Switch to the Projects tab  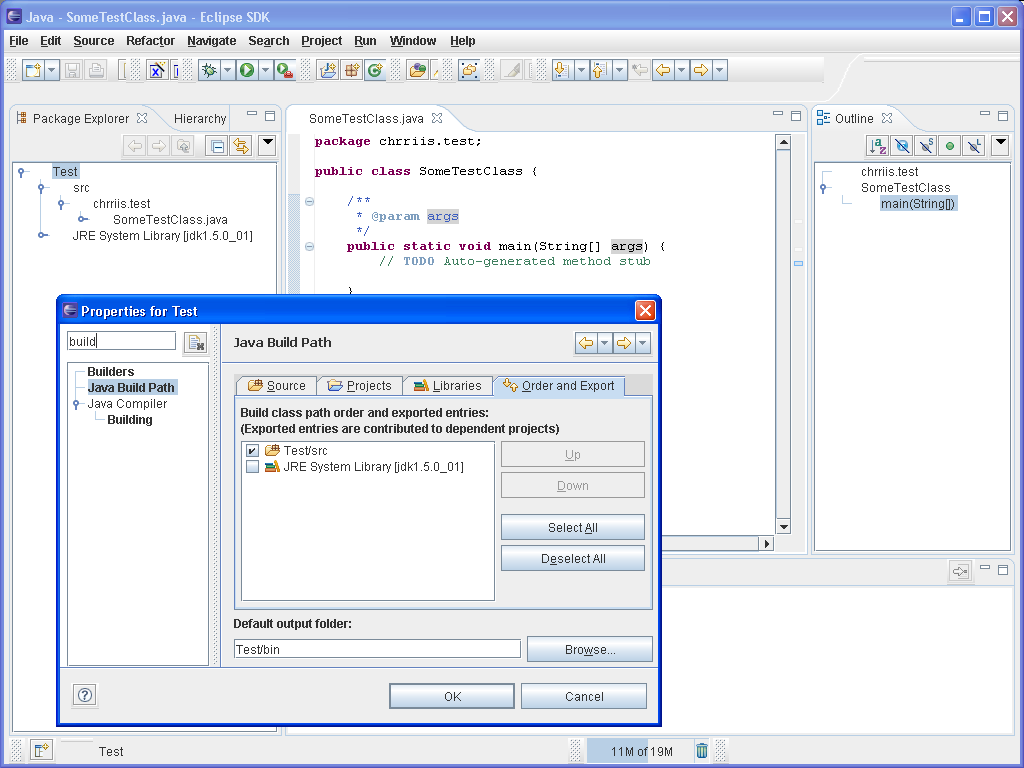[x=360, y=386]
